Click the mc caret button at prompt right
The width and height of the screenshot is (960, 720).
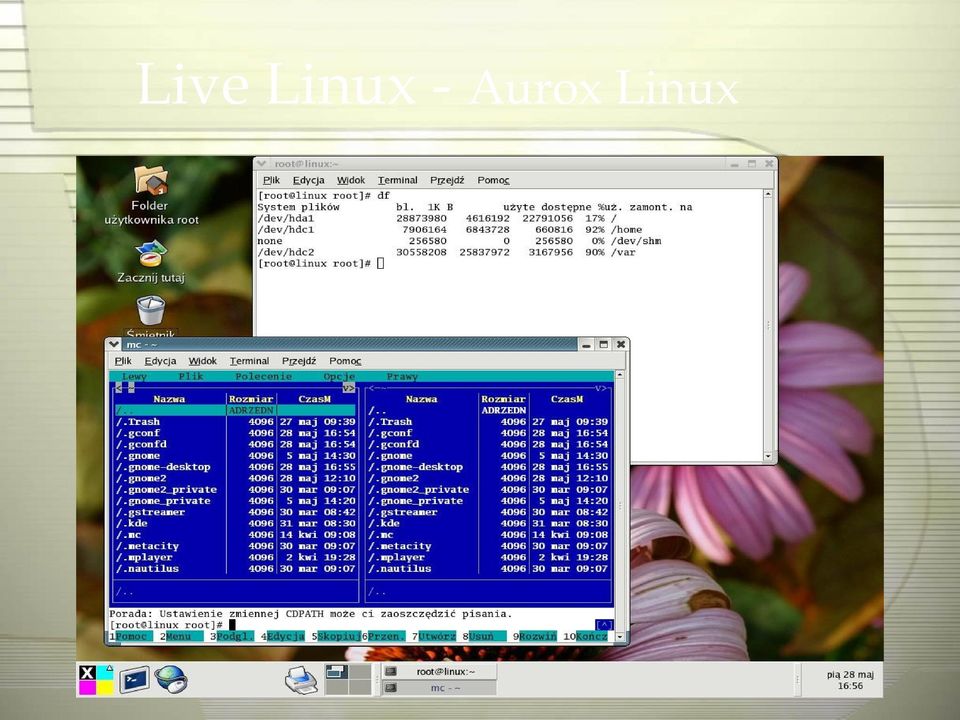(x=604, y=625)
